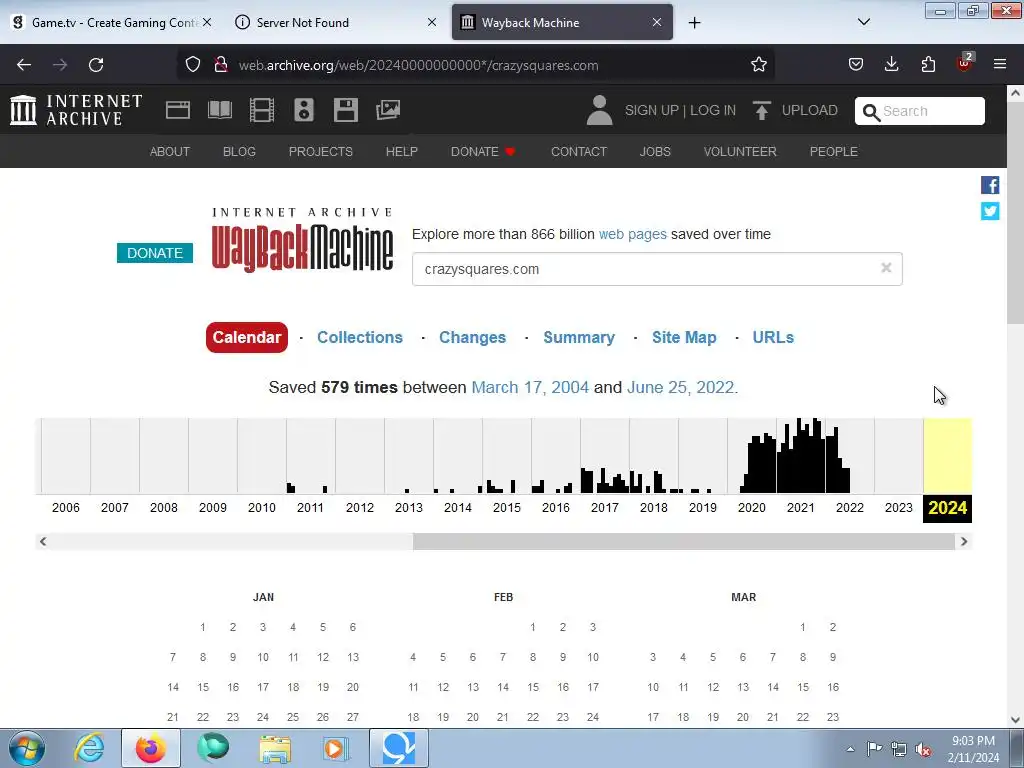Click the insecure connection lock icon

point(221,65)
